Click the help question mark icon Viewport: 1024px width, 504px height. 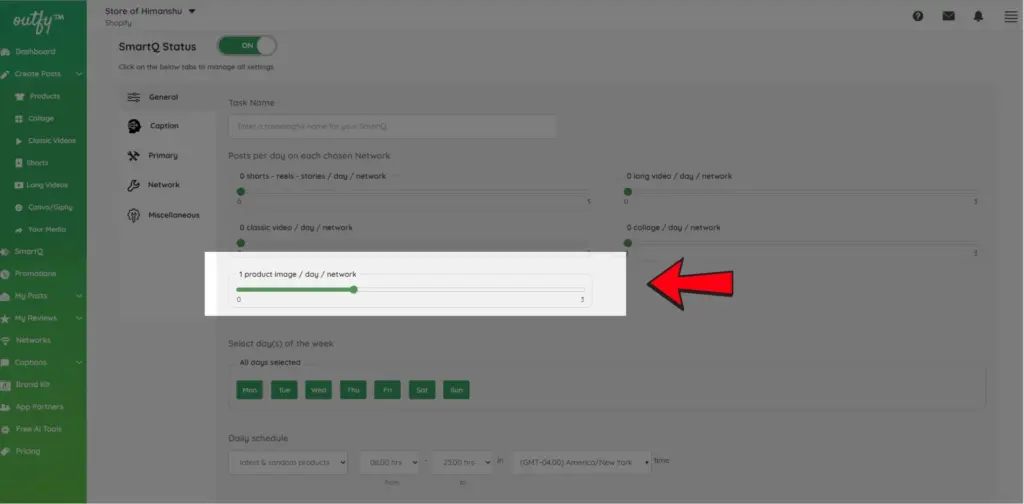918,16
